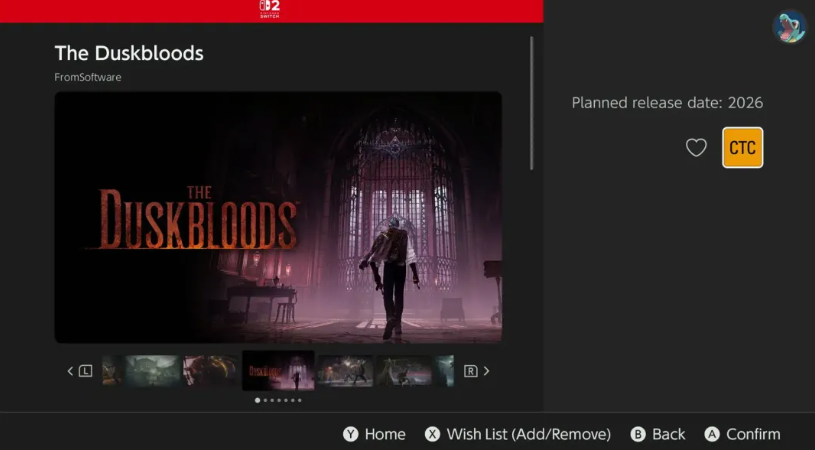815x450 pixels.
Task: Click the Home label in footer
Action: [x=385, y=434]
